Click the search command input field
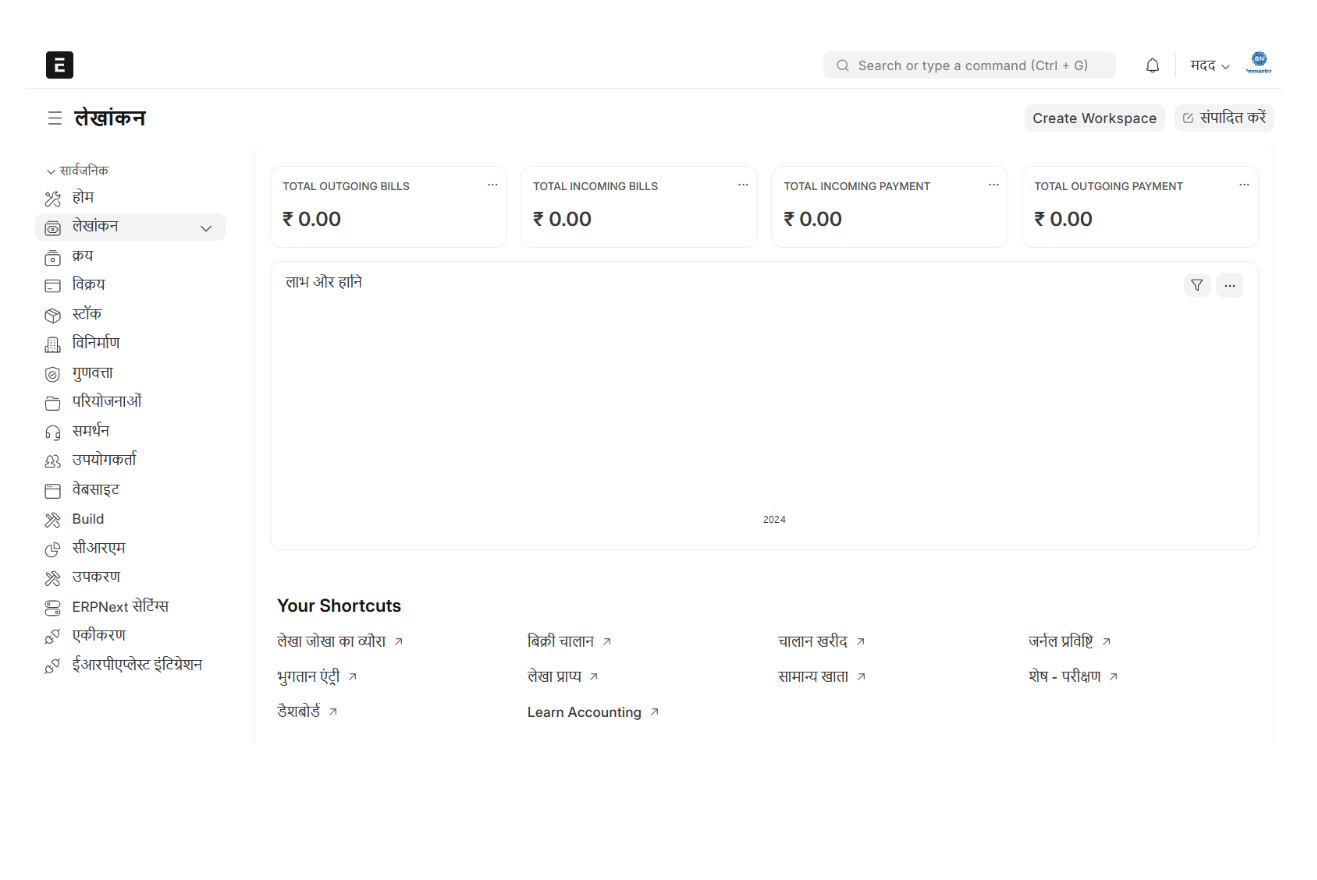 coord(970,66)
